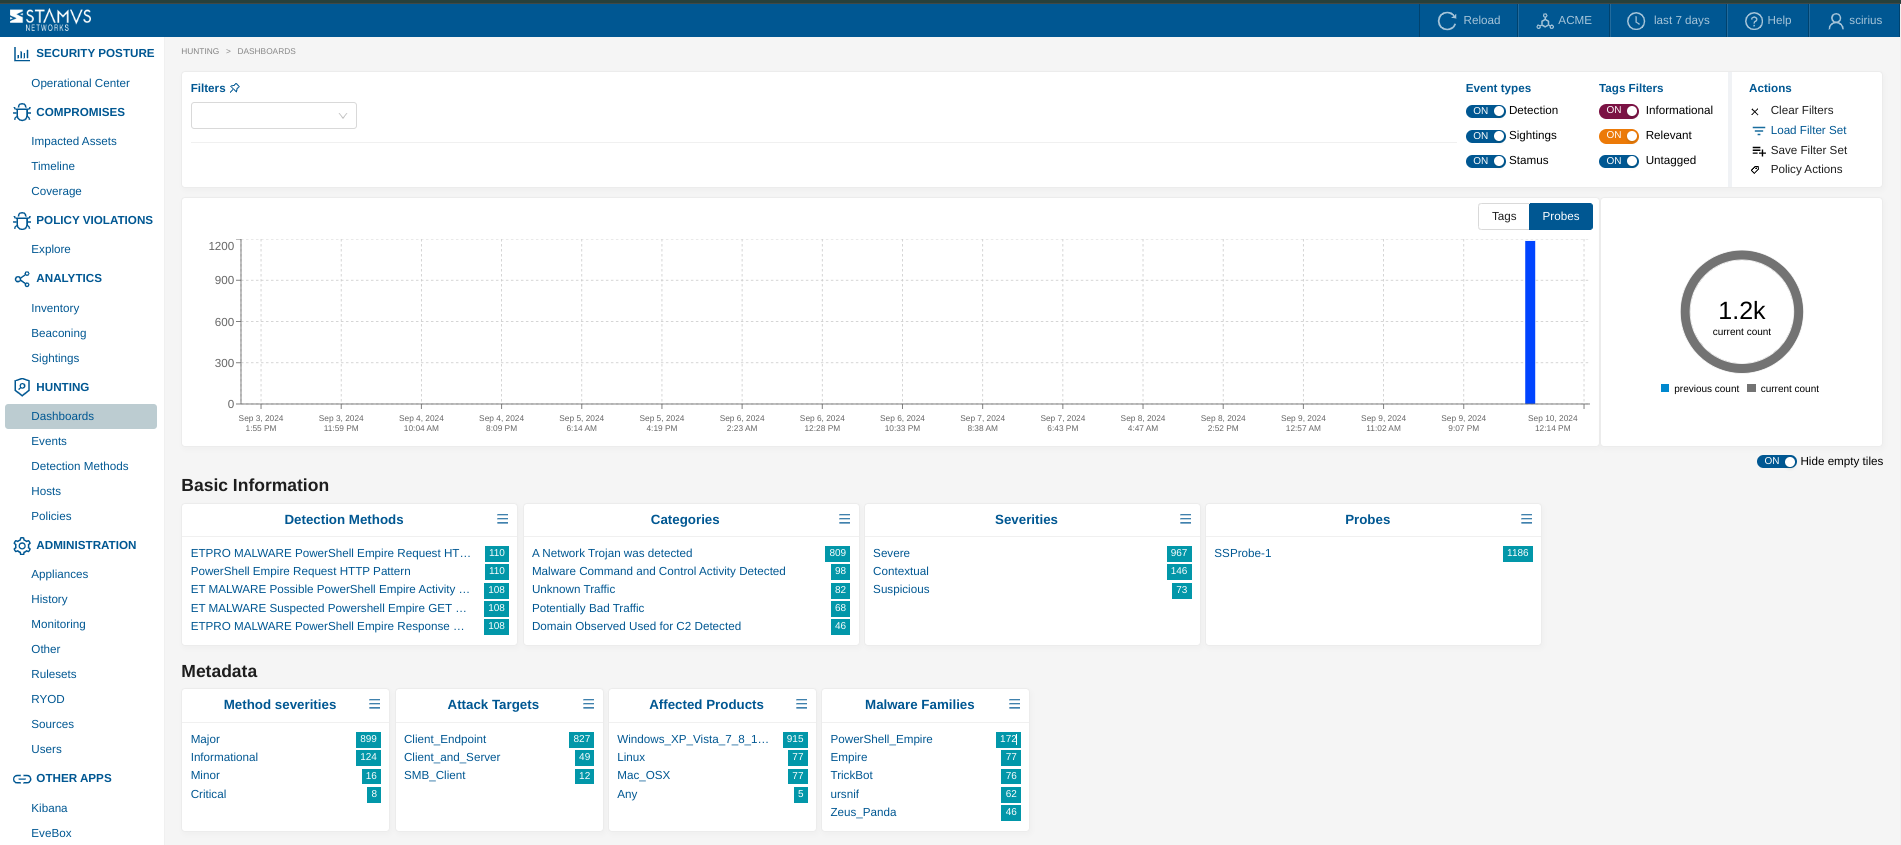The width and height of the screenshot is (1901, 845).
Task: Click the Policy Actions action
Action: [1806, 169]
